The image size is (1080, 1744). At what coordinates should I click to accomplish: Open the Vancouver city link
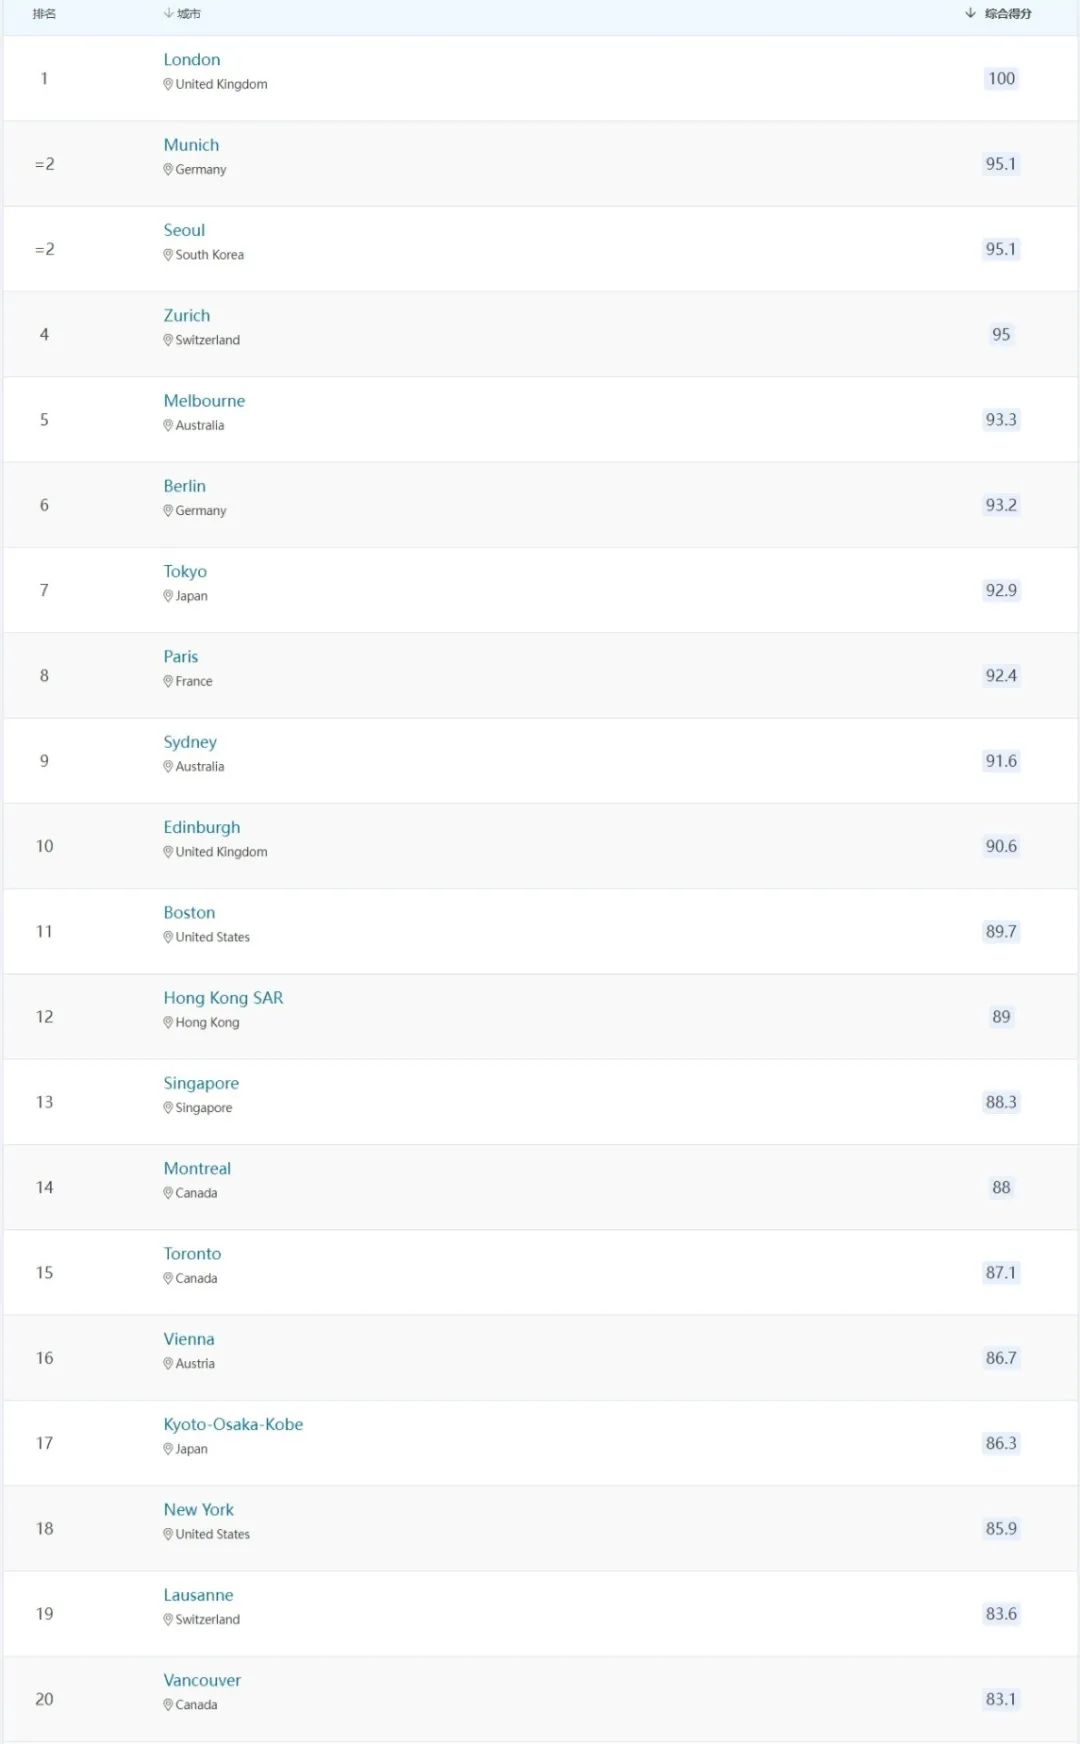coord(202,1680)
